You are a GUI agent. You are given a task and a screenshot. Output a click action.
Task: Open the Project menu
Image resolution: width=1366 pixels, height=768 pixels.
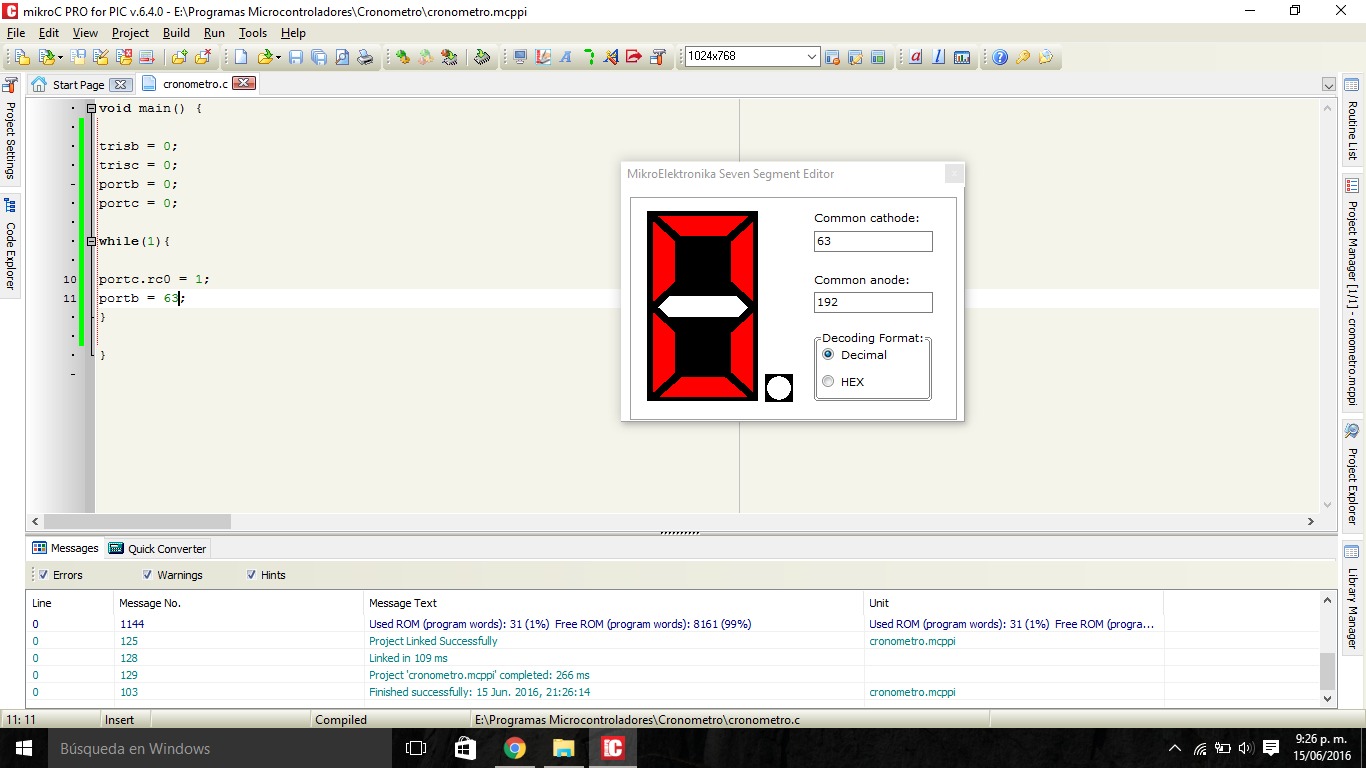(130, 33)
